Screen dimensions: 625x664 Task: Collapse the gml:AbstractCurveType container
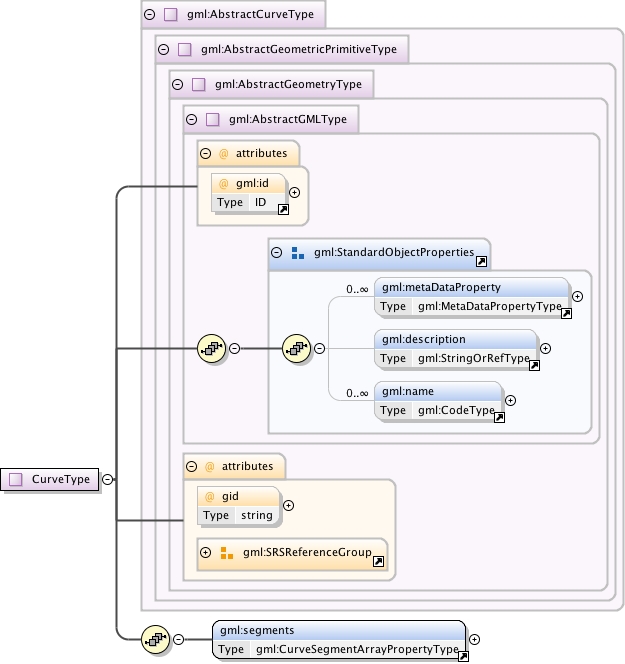pos(149,14)
